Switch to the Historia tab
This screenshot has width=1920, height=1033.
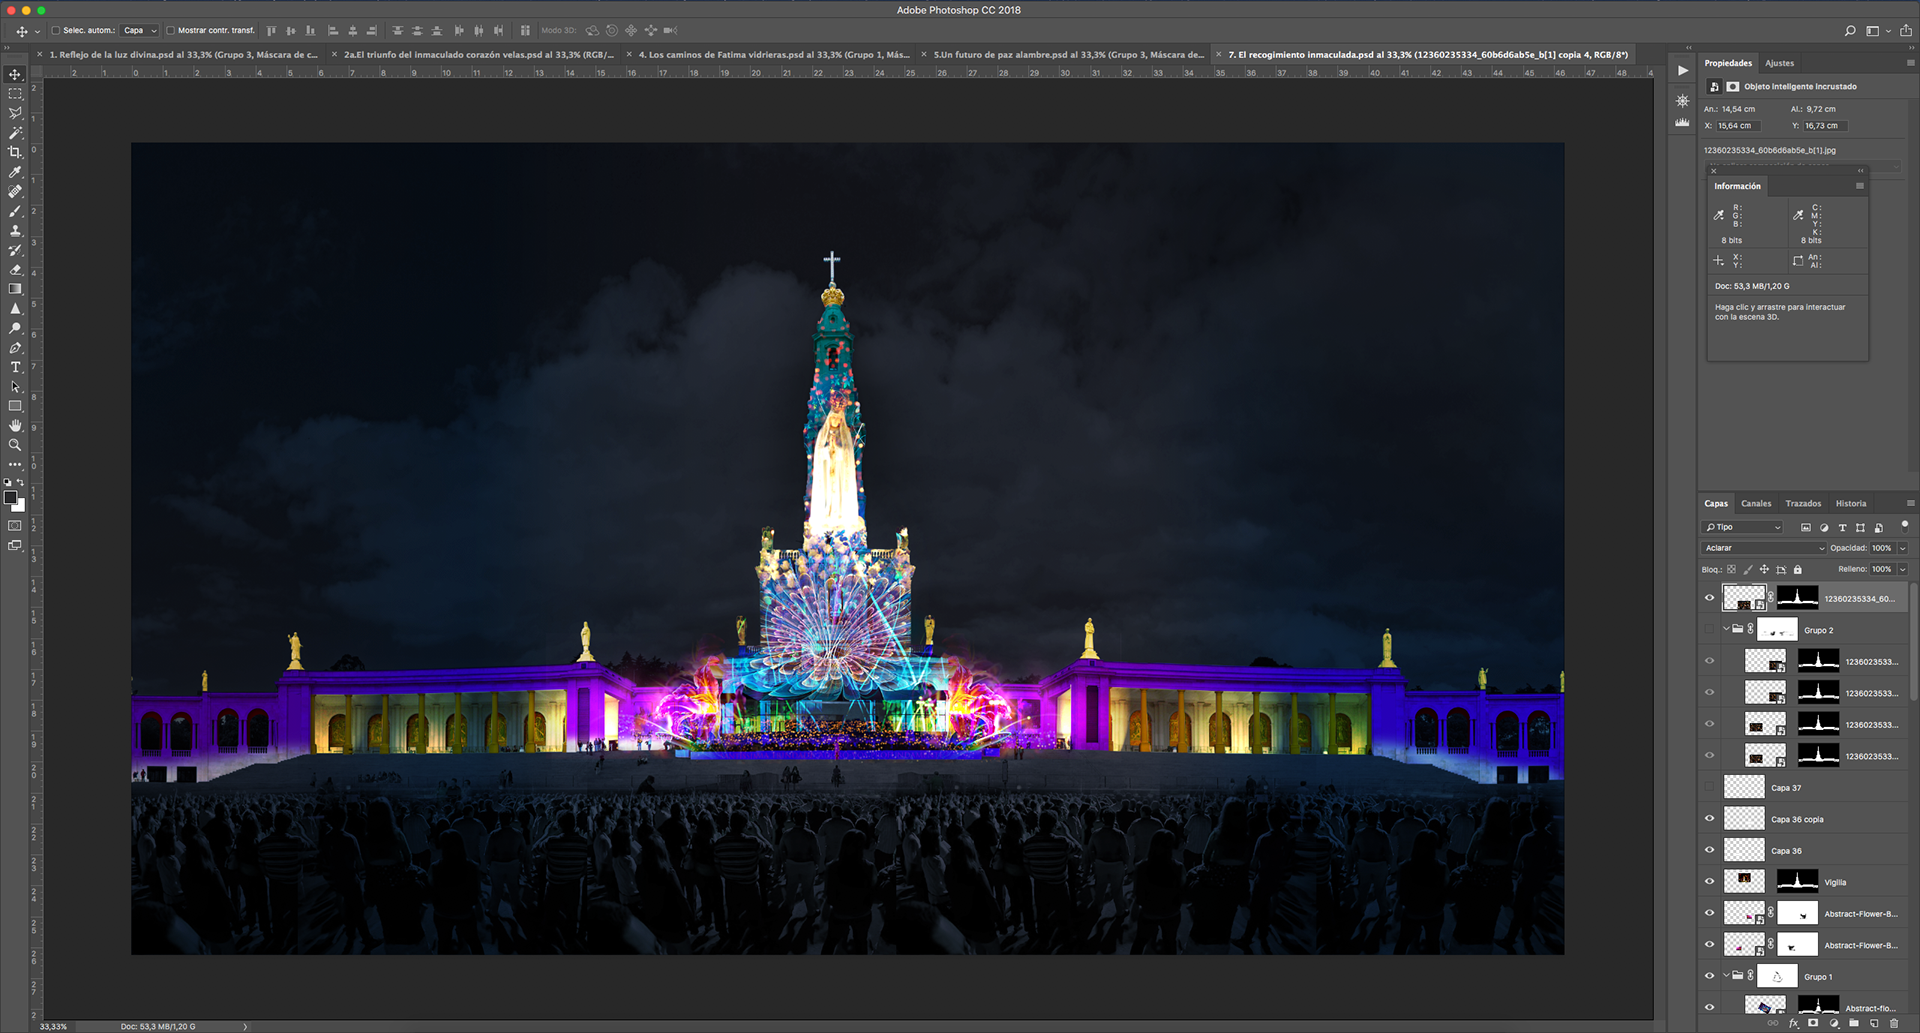coord(1850,503)
